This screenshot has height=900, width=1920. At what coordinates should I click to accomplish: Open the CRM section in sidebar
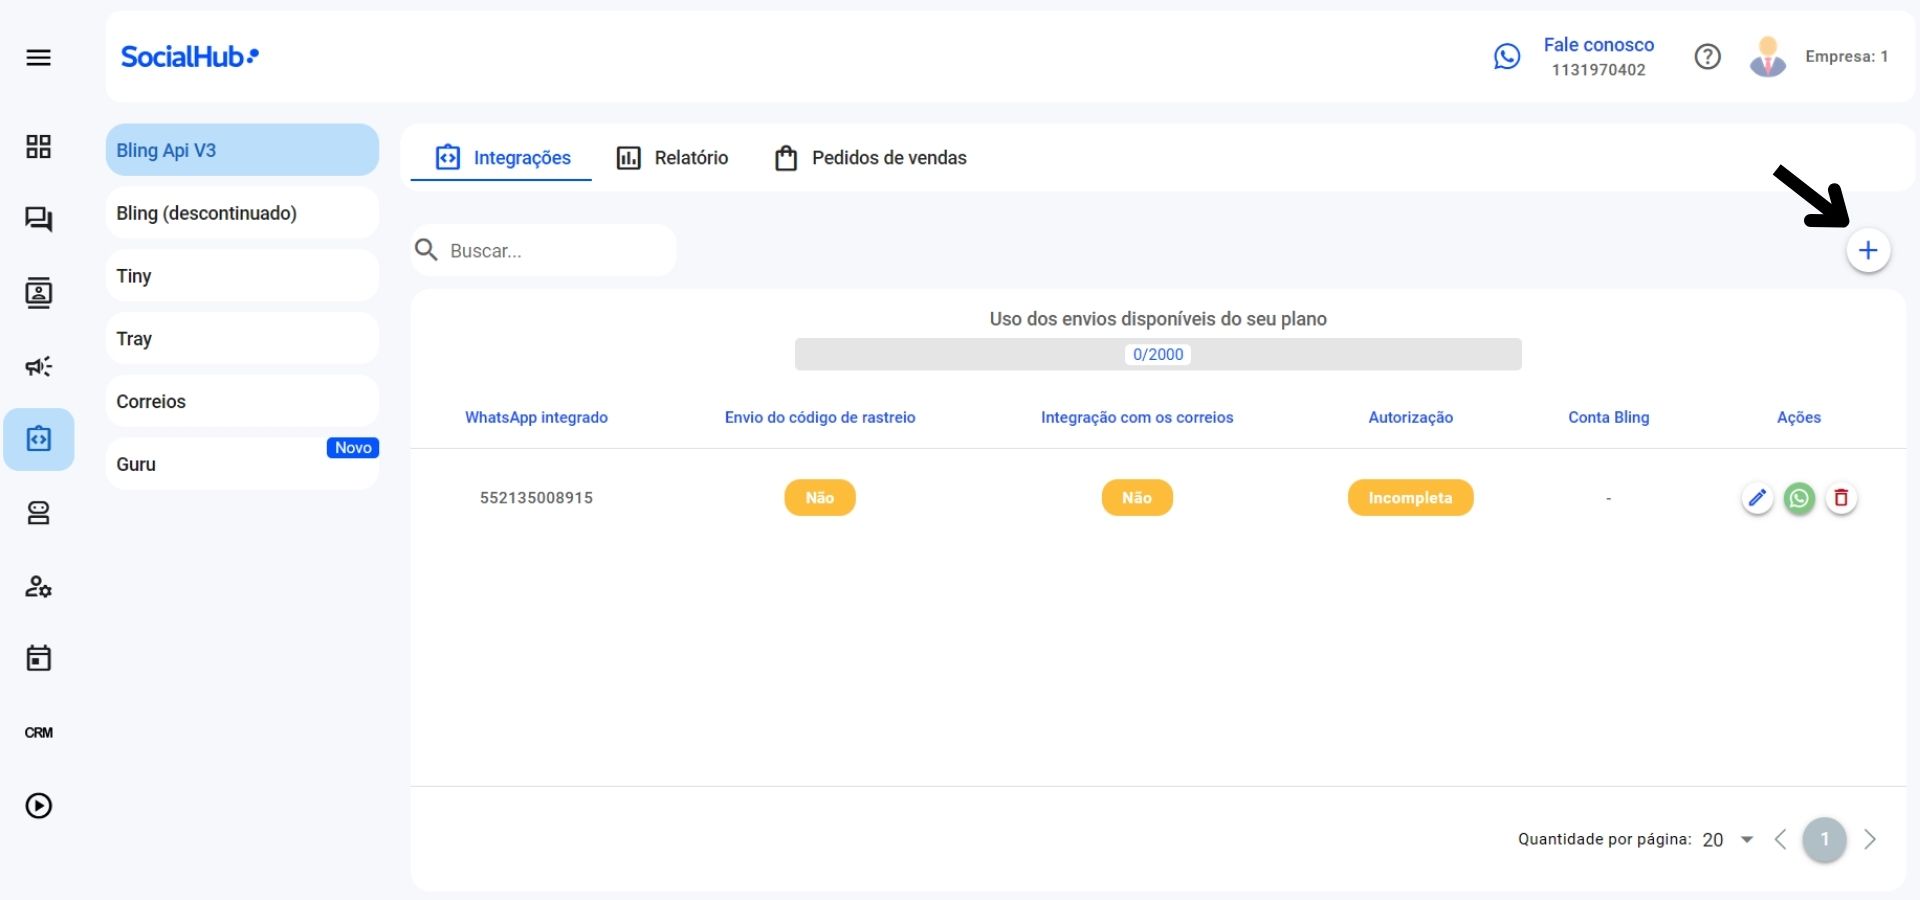pos(39,732)
